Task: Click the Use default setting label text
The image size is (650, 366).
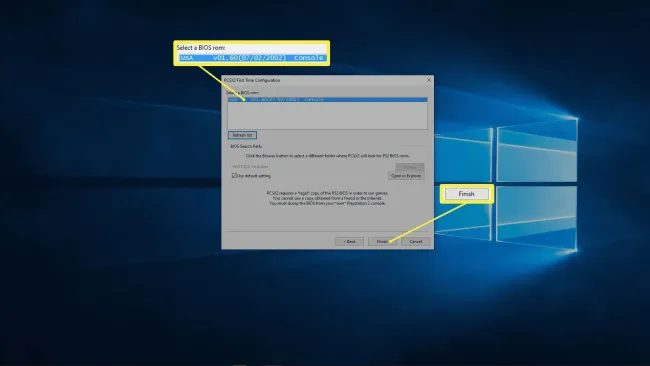Action: pos(254,176)
